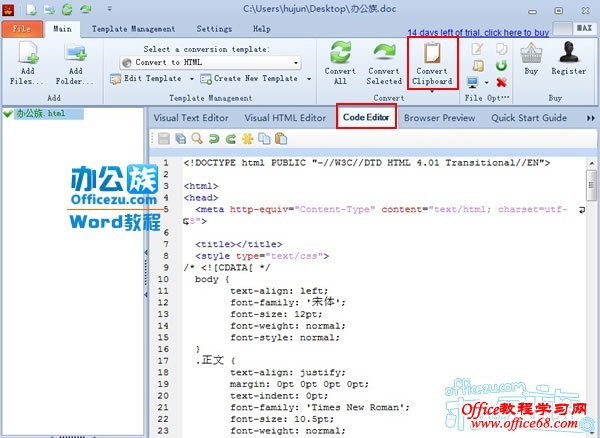Click the 'text-align: justify;' code line
The height and width of the screenshot is (438, 600).
287,372
